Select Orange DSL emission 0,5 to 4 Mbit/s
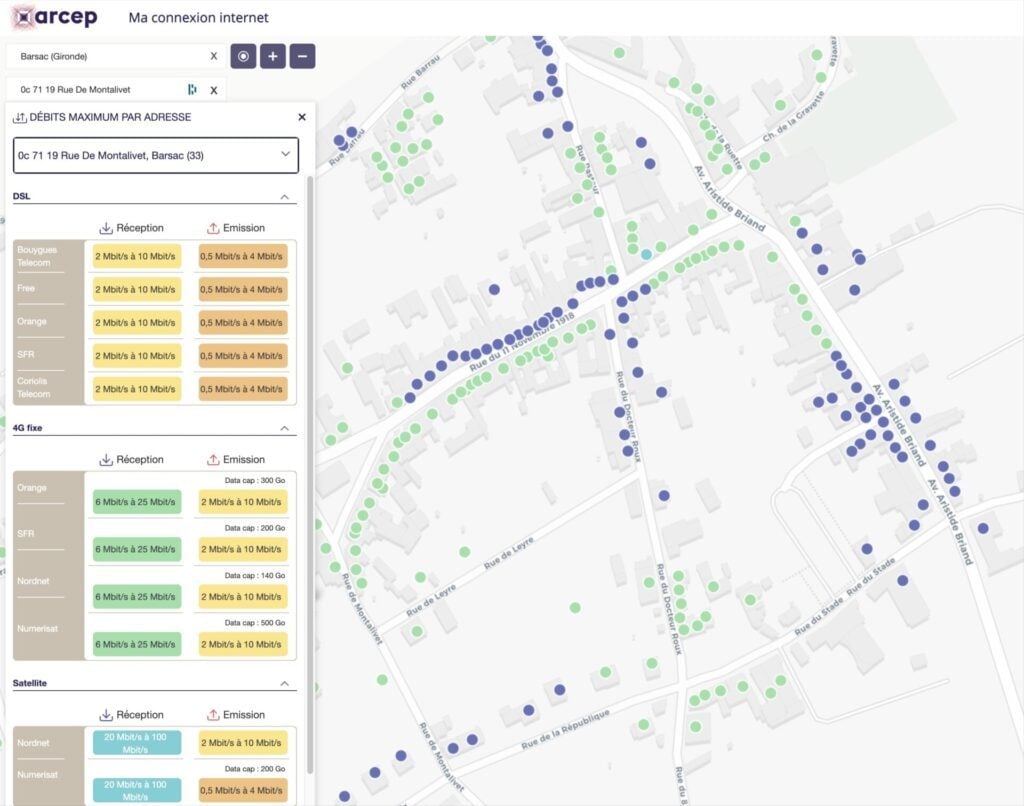The height and width of the screenshot is (806, 1024). pos(242,323)
